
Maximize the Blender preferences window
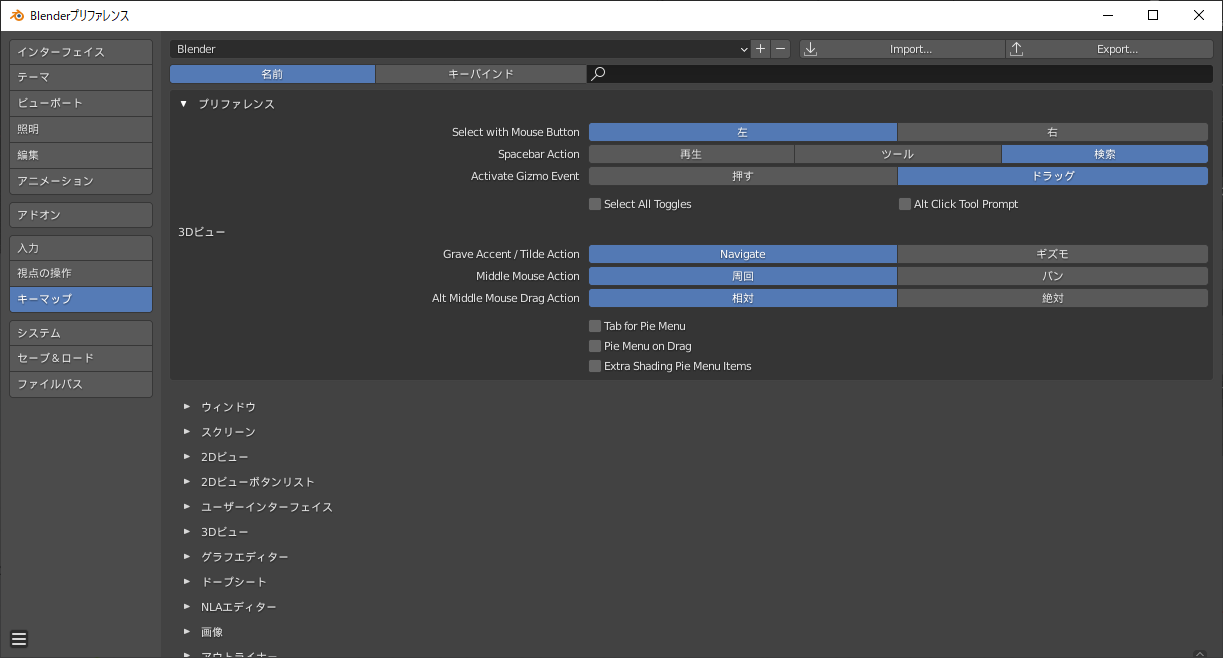tap(1153, 15)
